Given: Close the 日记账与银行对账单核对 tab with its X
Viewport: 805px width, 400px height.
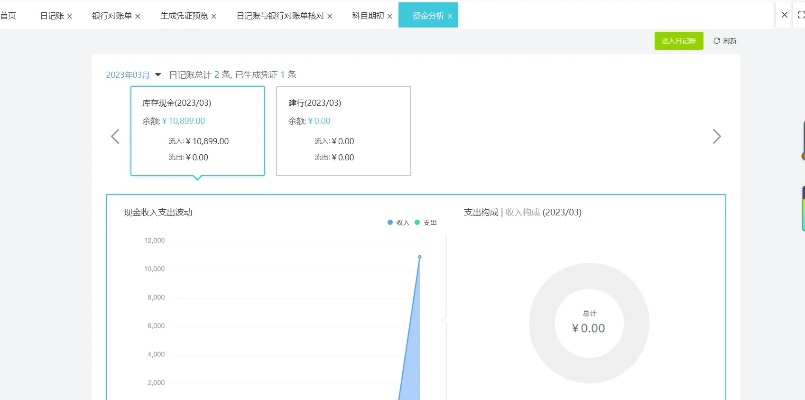Looking at the screenshot, I should coord(330,16).
